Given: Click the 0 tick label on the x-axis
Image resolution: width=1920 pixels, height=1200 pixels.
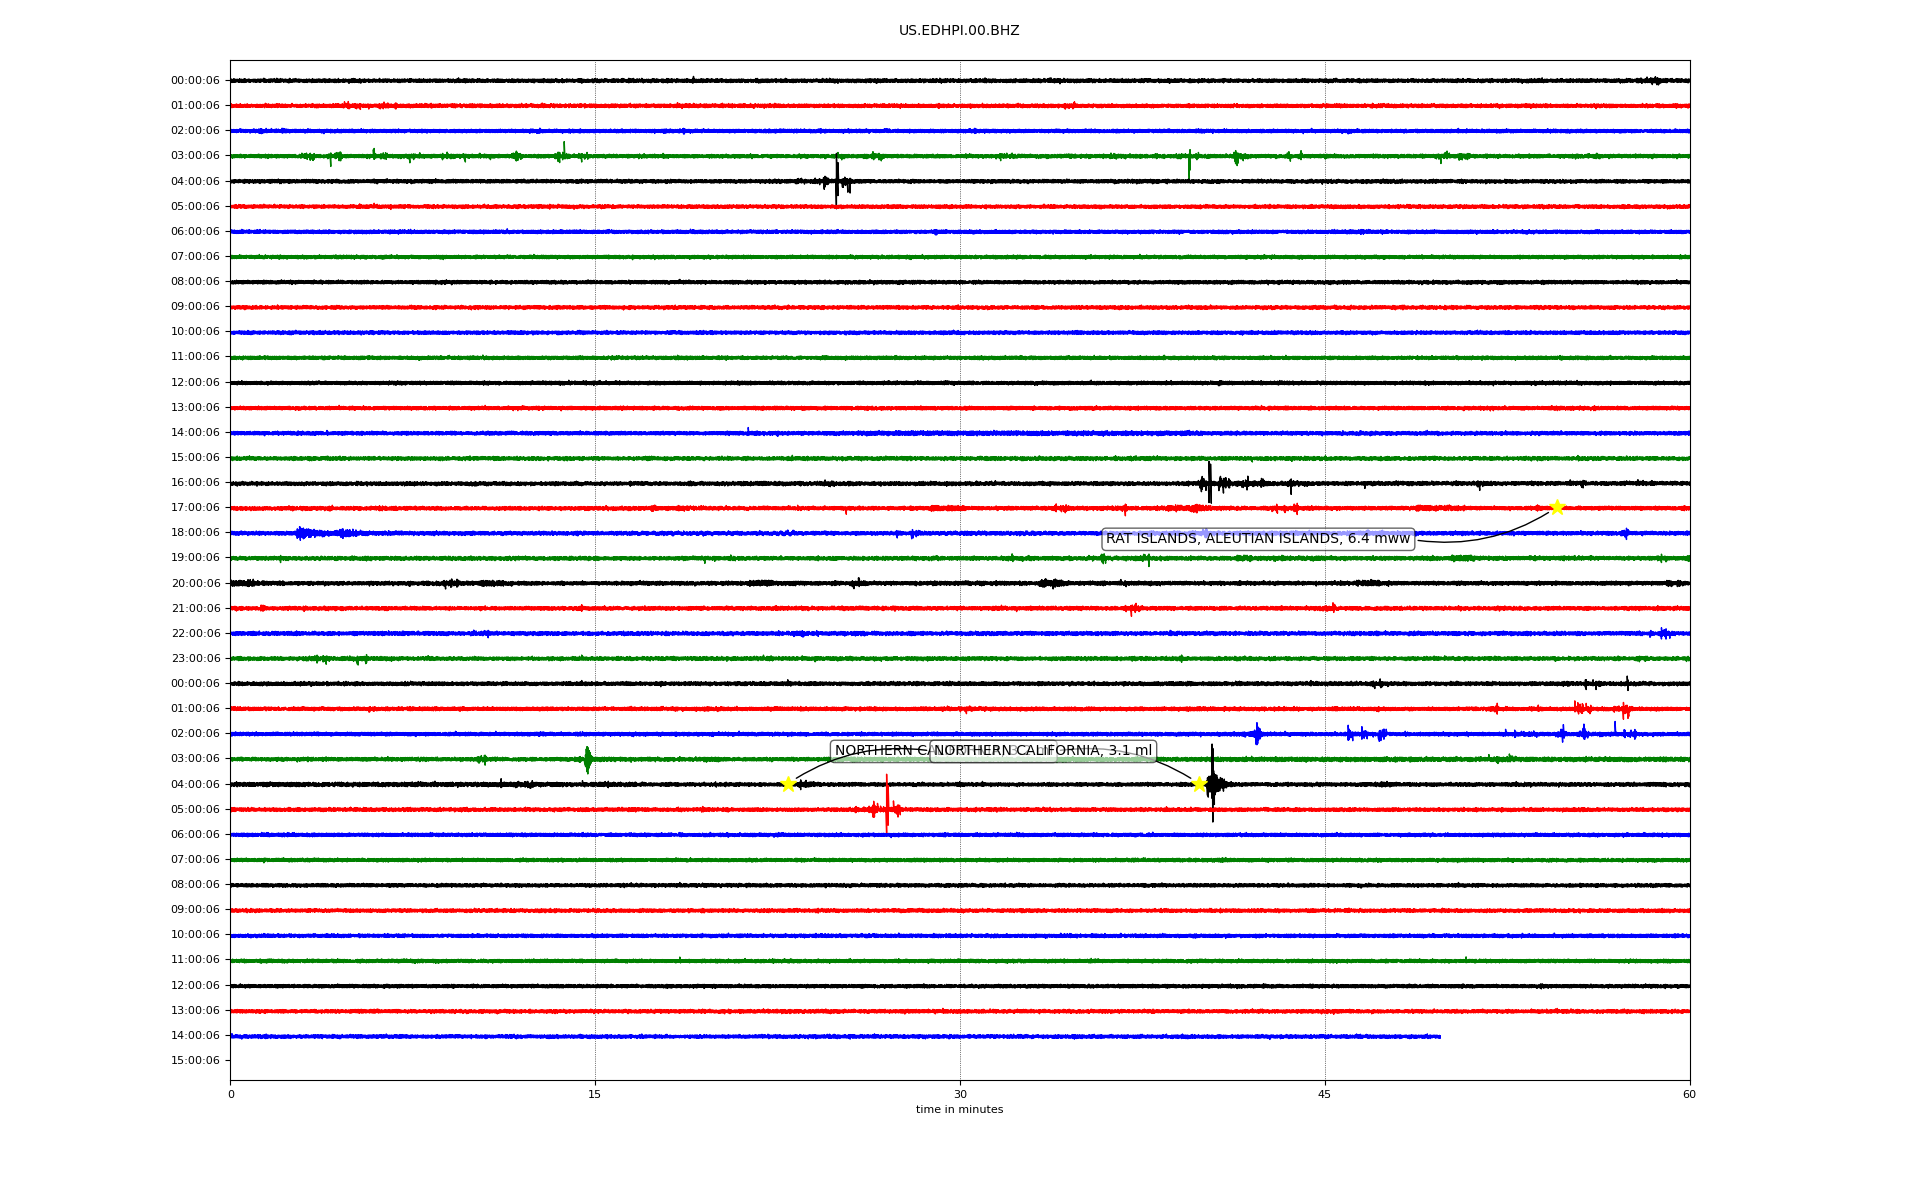Looking at the screenshot, I should click(231, 1094).
